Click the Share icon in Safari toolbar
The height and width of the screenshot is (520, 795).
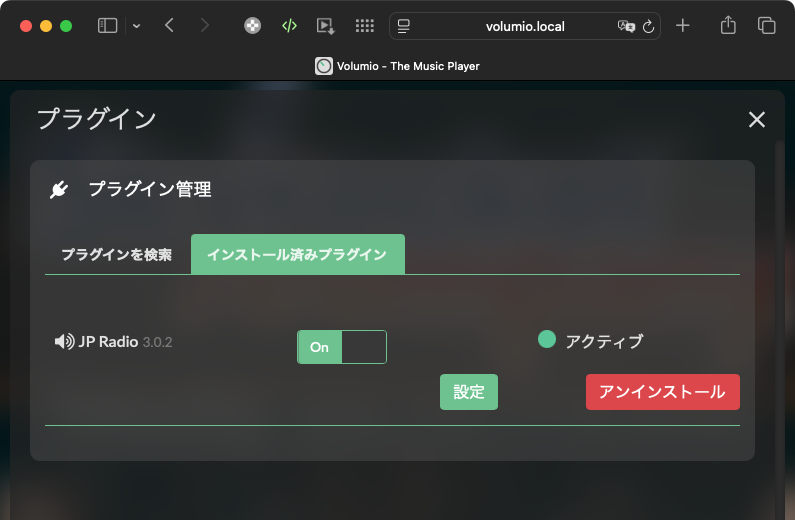(x=728, y=25)
